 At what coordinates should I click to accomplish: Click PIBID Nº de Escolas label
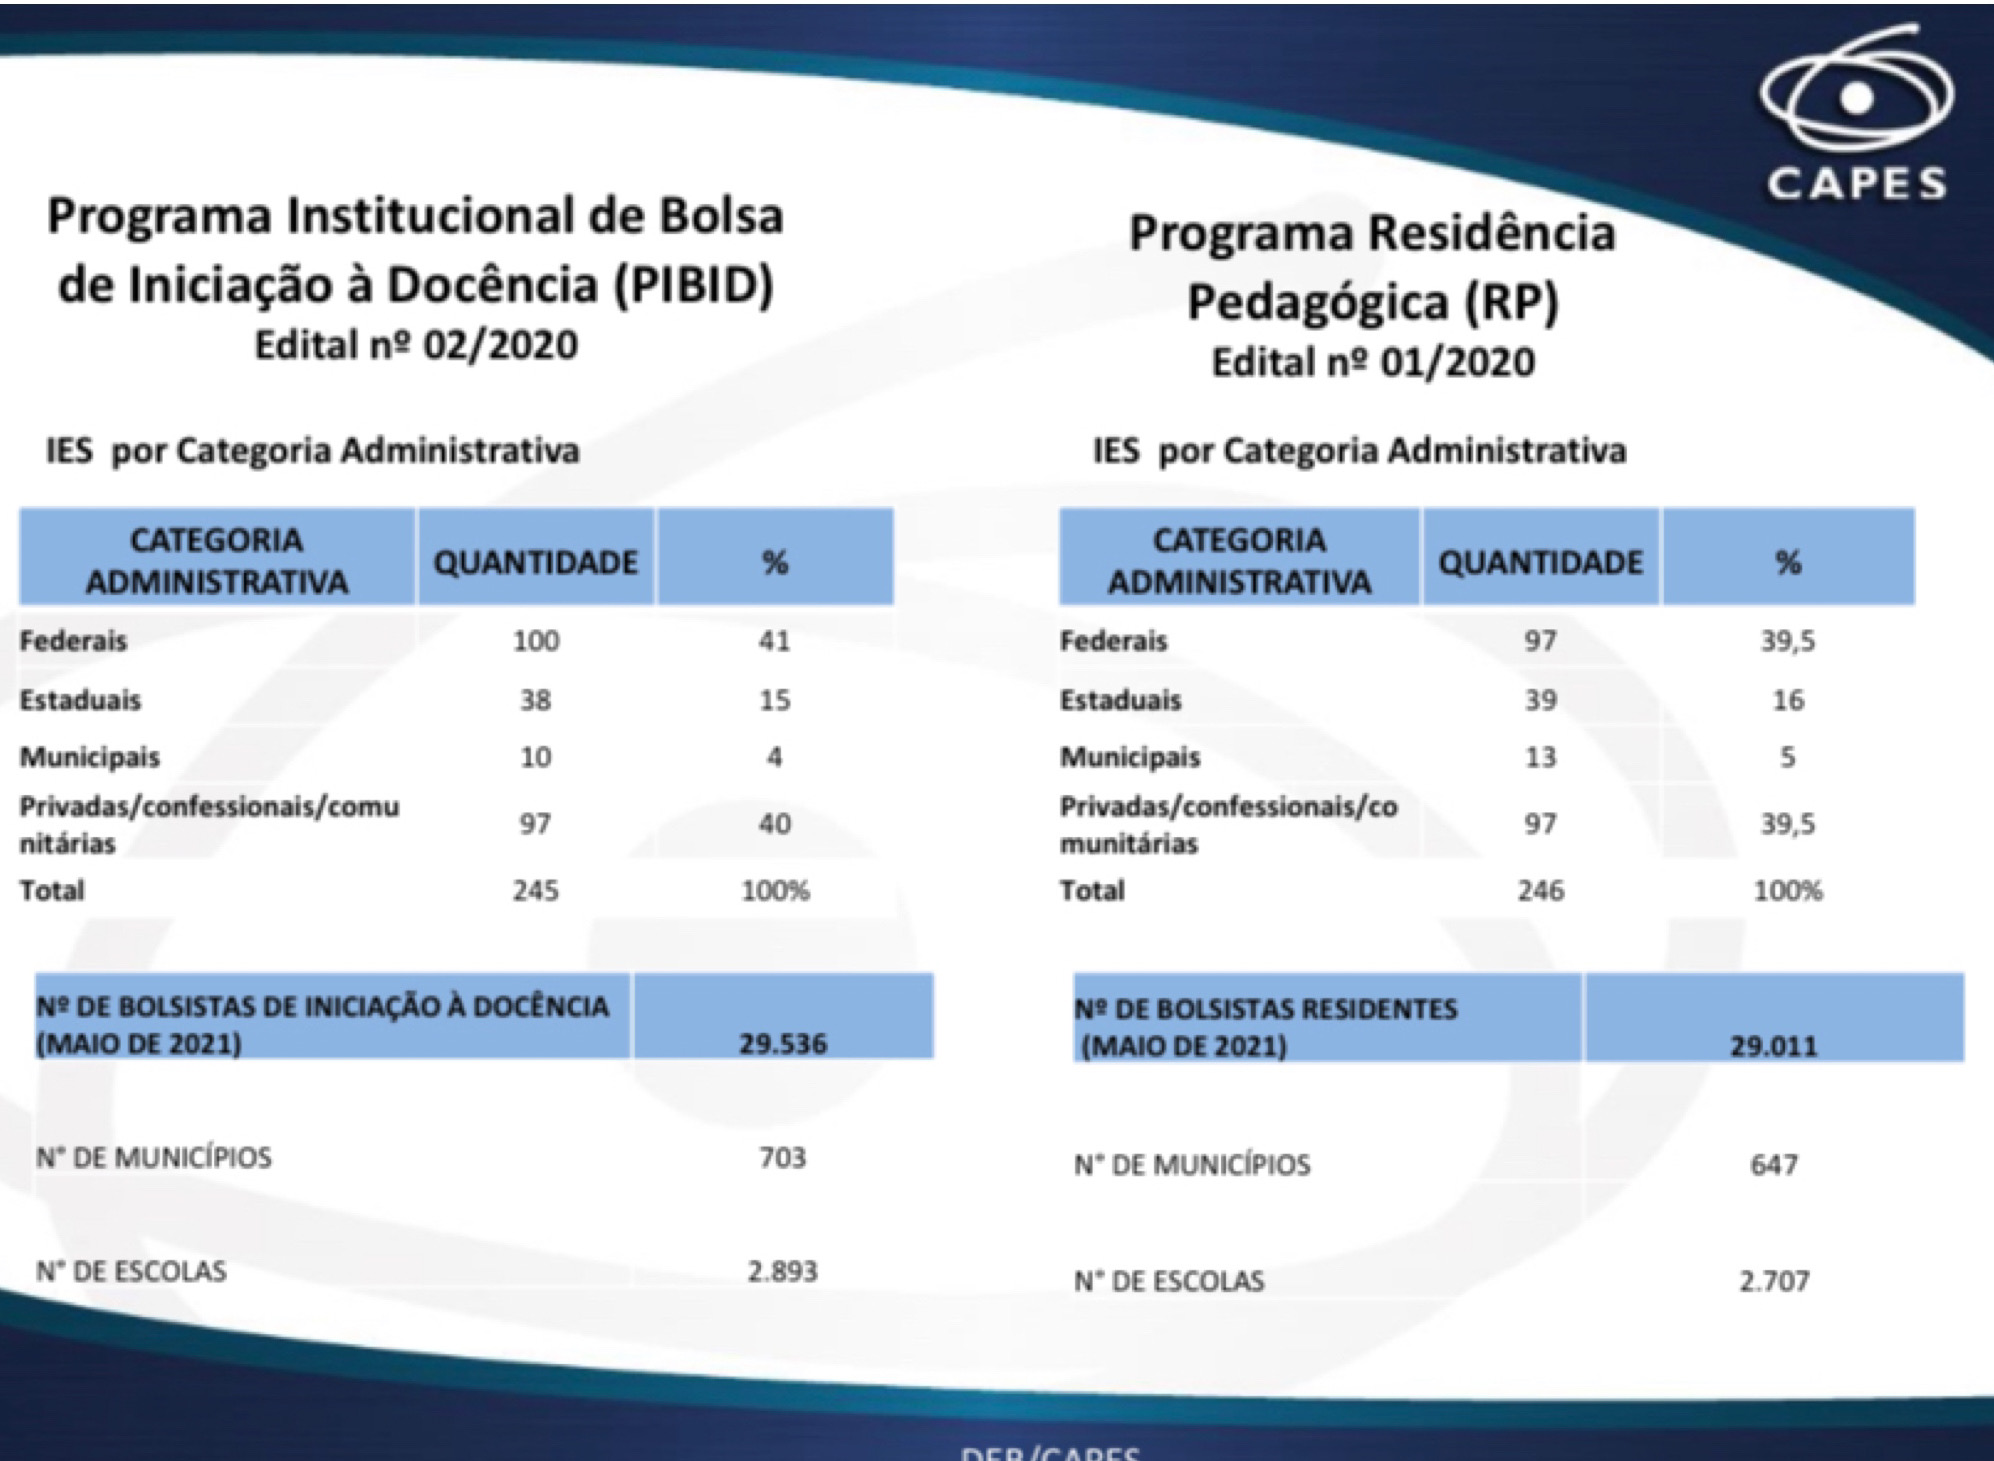pos(131,1271)
